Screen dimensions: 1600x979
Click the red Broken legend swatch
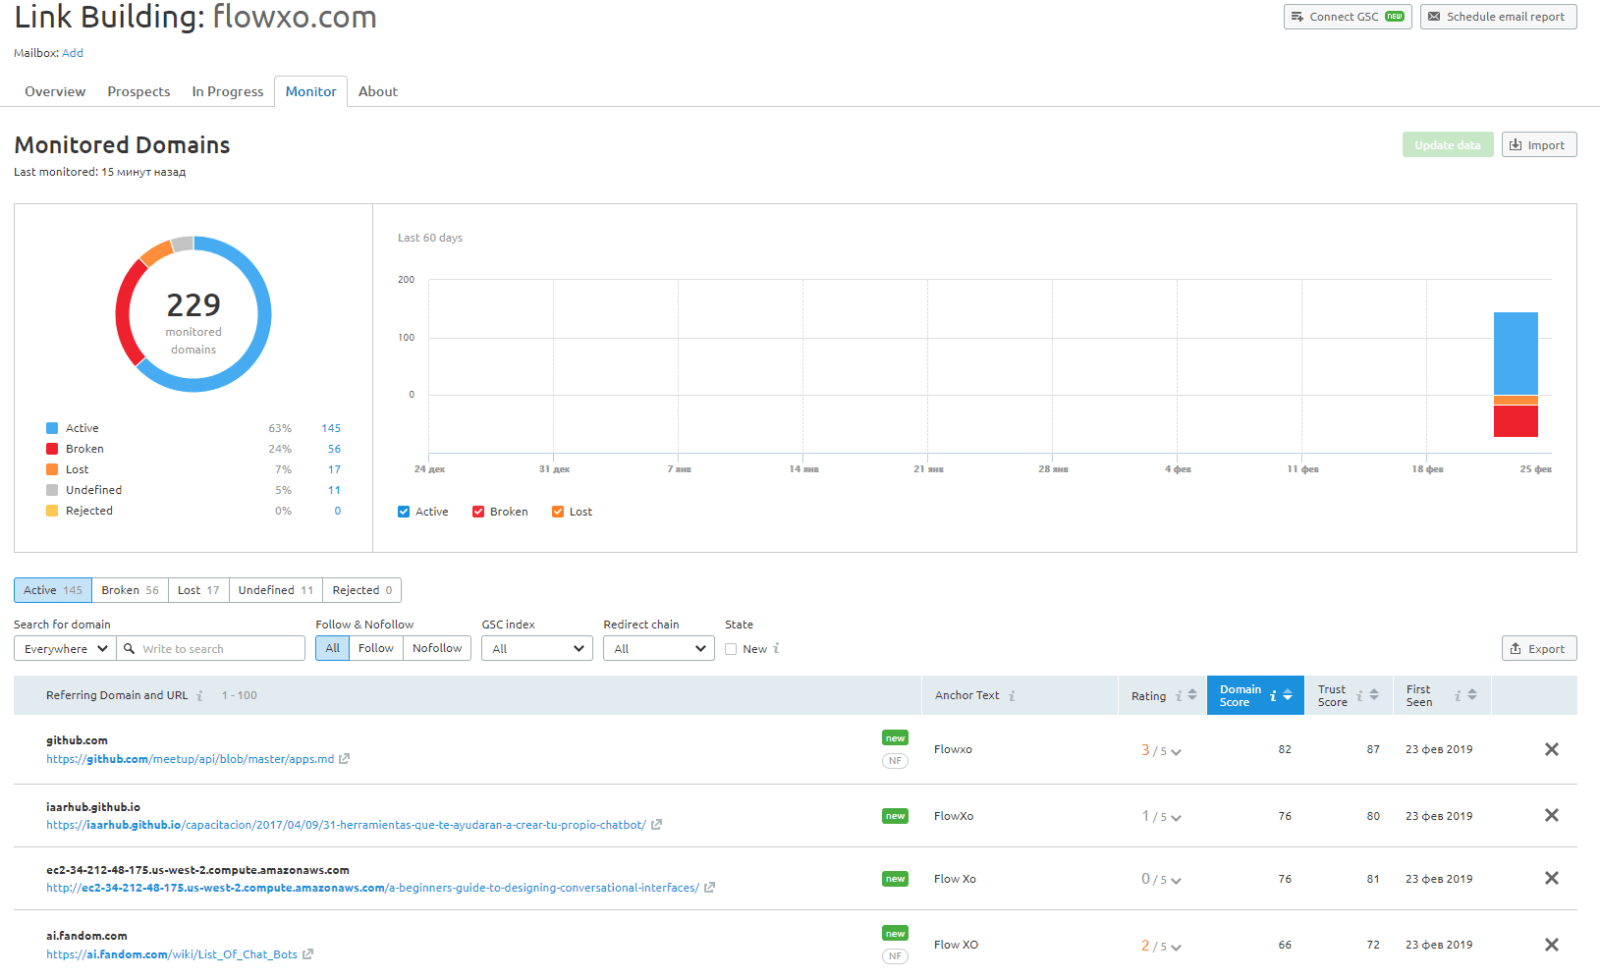tap(52, 449)
